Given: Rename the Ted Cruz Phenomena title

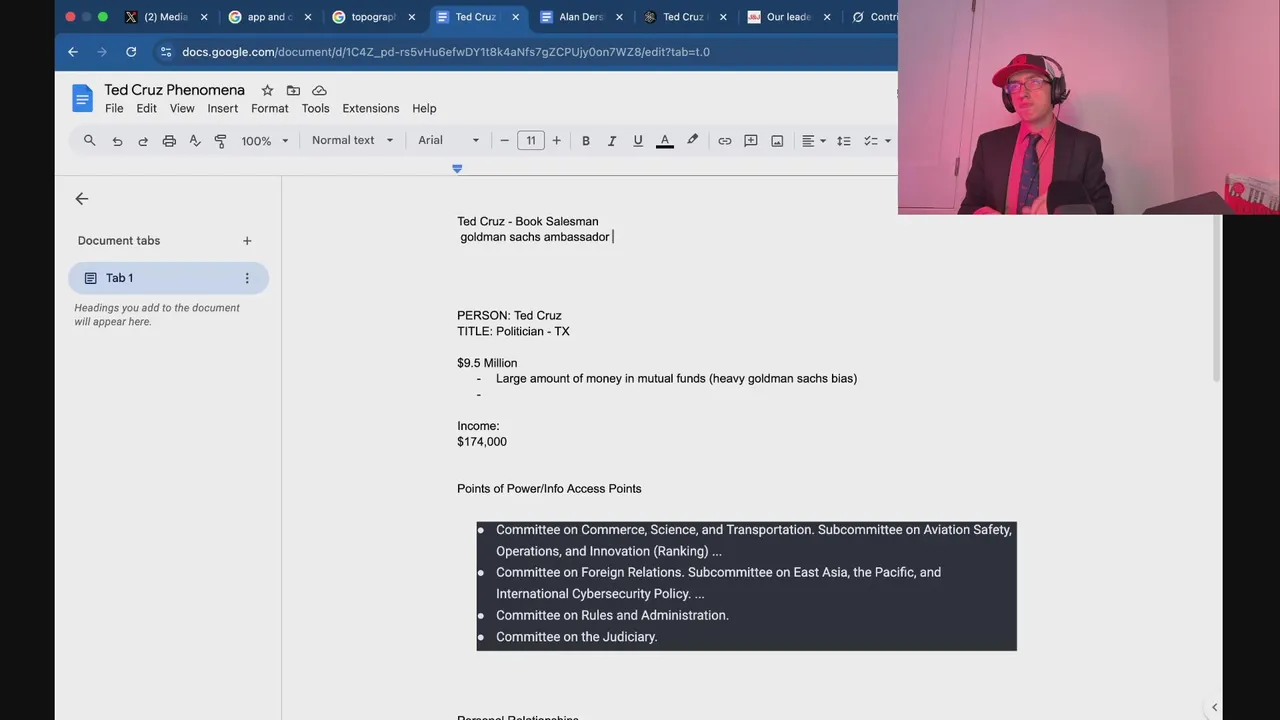Looking at the screenshot, I should [x=175, y=90].
